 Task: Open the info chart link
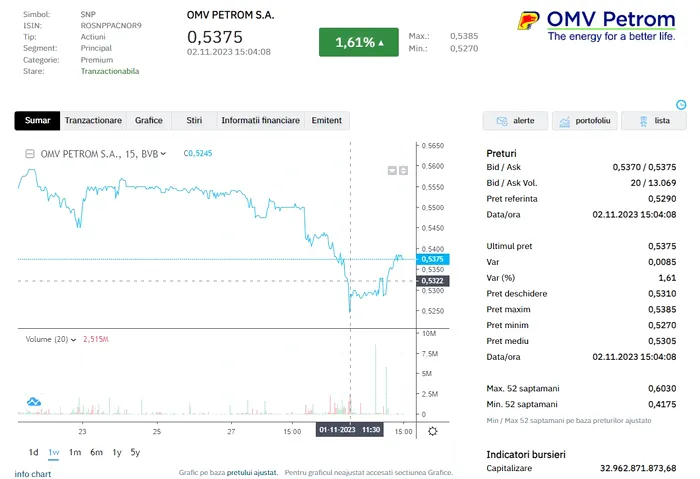point(33,474)
